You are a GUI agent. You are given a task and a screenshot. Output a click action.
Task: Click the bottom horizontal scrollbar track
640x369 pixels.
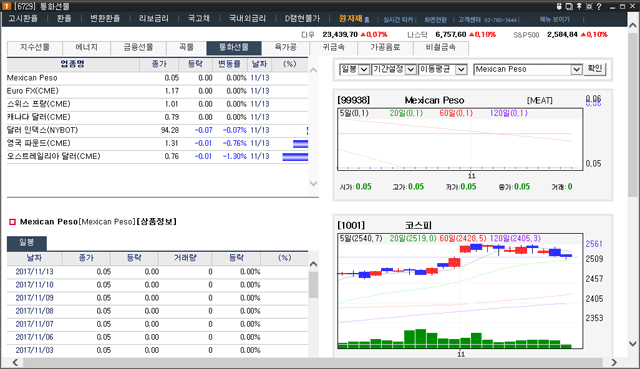click(x=313, y=362)
